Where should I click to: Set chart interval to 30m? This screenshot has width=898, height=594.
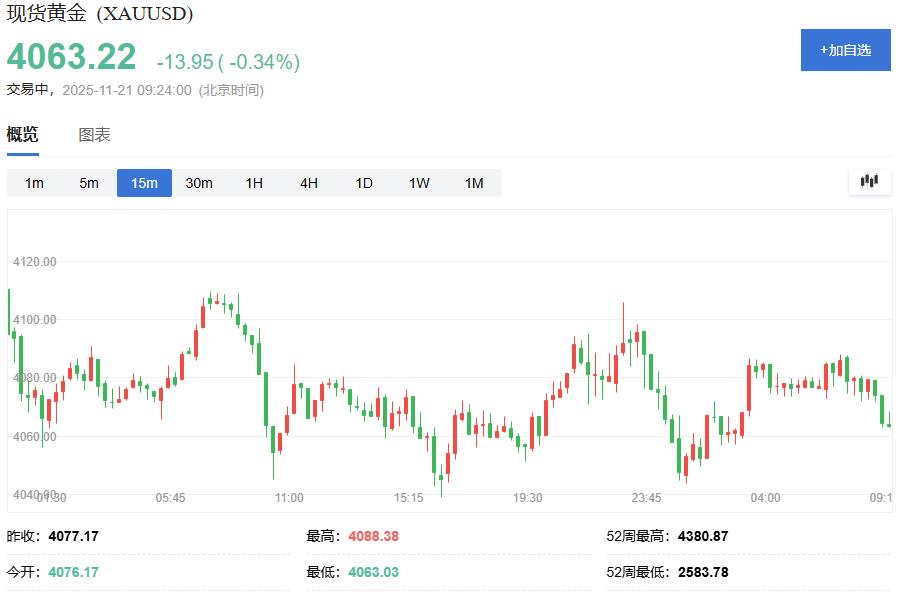point(199,183)
